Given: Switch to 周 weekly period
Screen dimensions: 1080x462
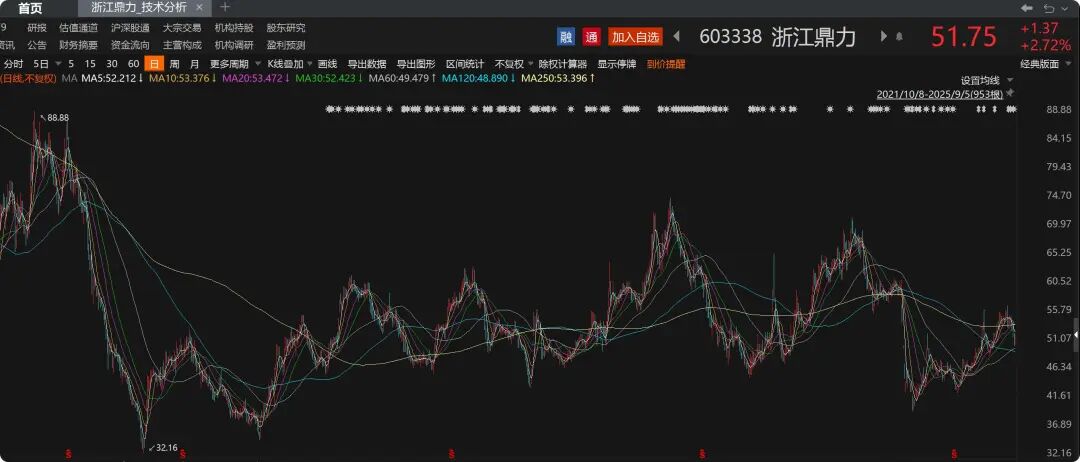Looking at the screenshot, I should [174, 63].
